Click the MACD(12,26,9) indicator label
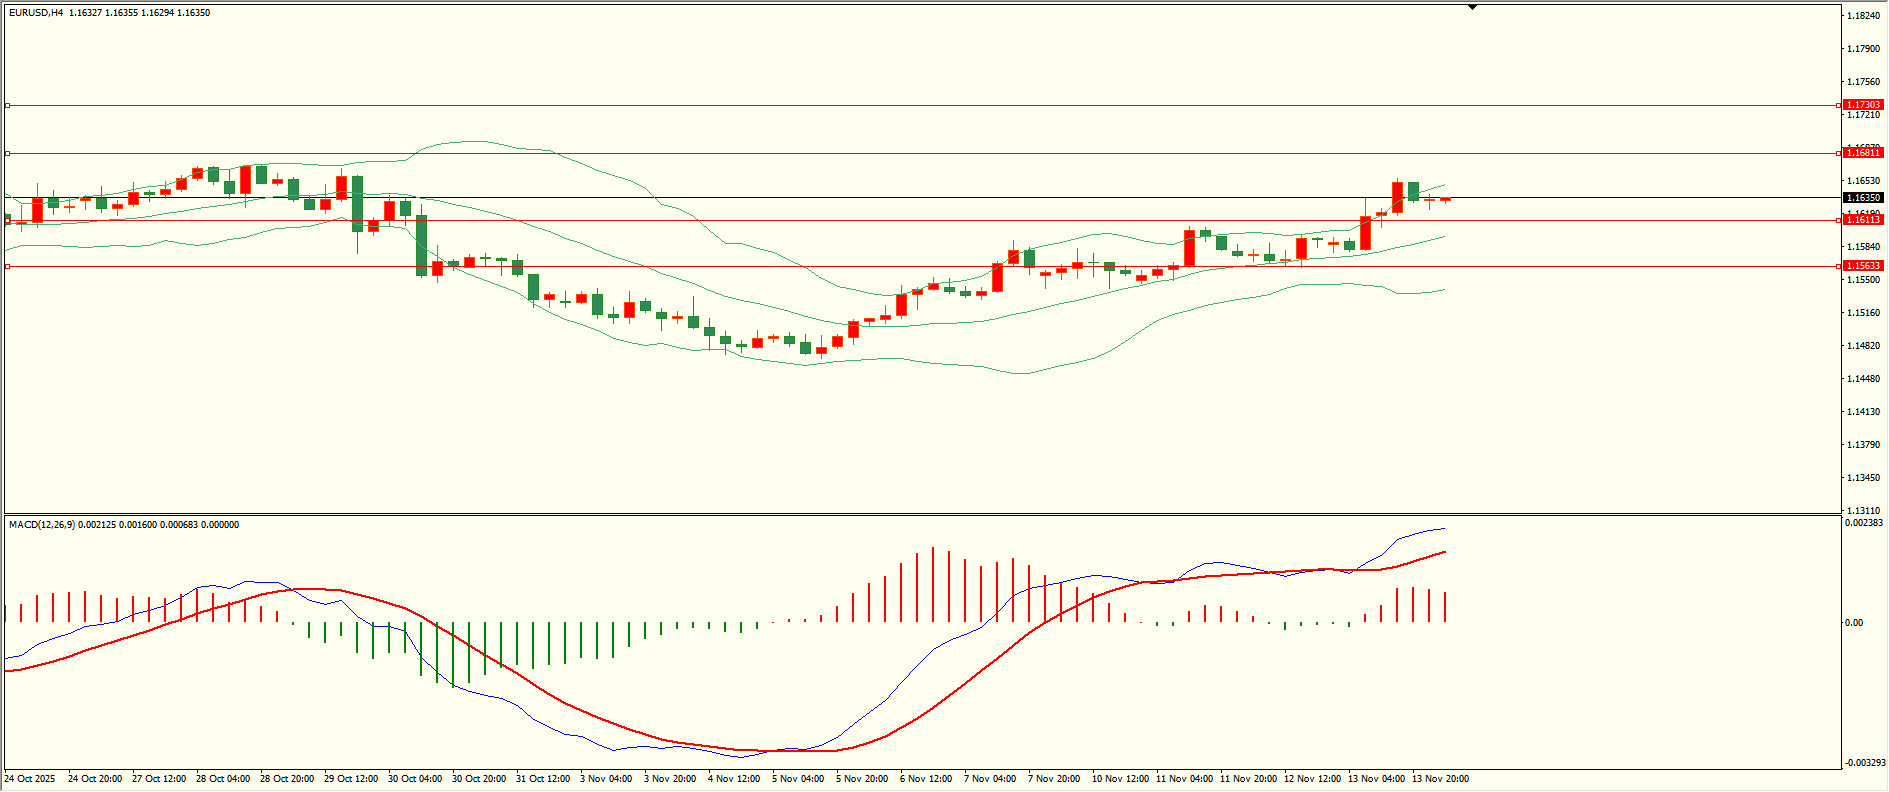1889x792 pixels. (x=40, y=525)
